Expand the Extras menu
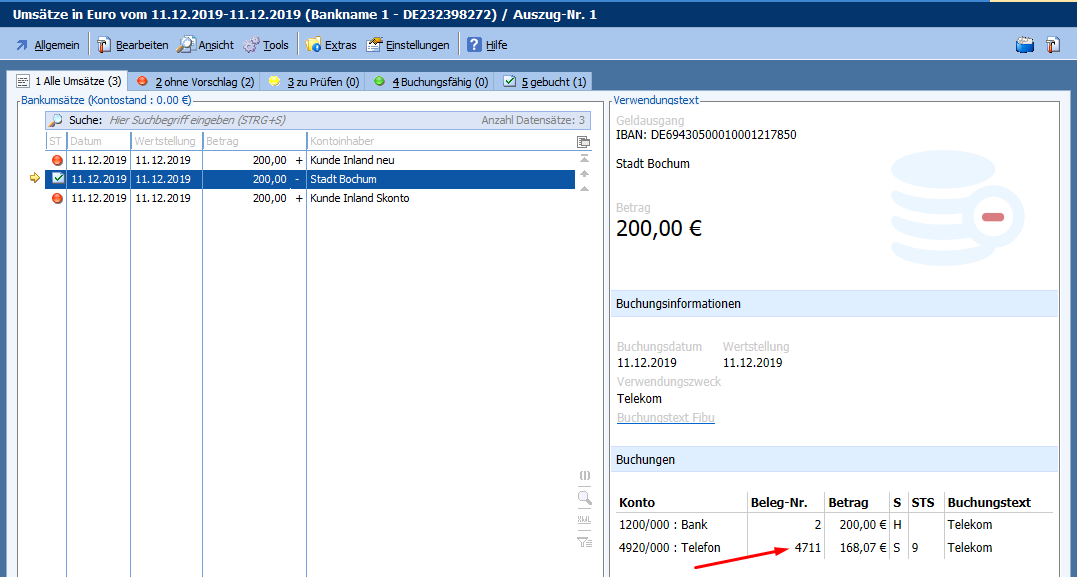This screenshot has height=577, width=1077. coord(330,45)
